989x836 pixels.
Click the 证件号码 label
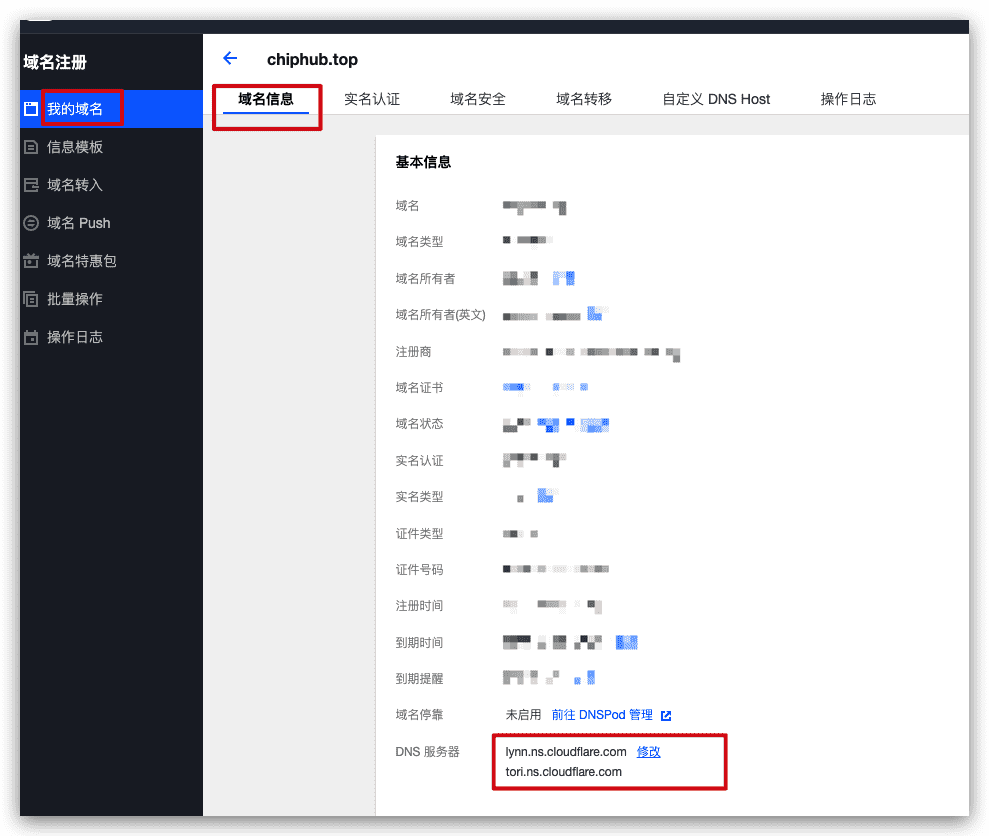click(419, 570)
